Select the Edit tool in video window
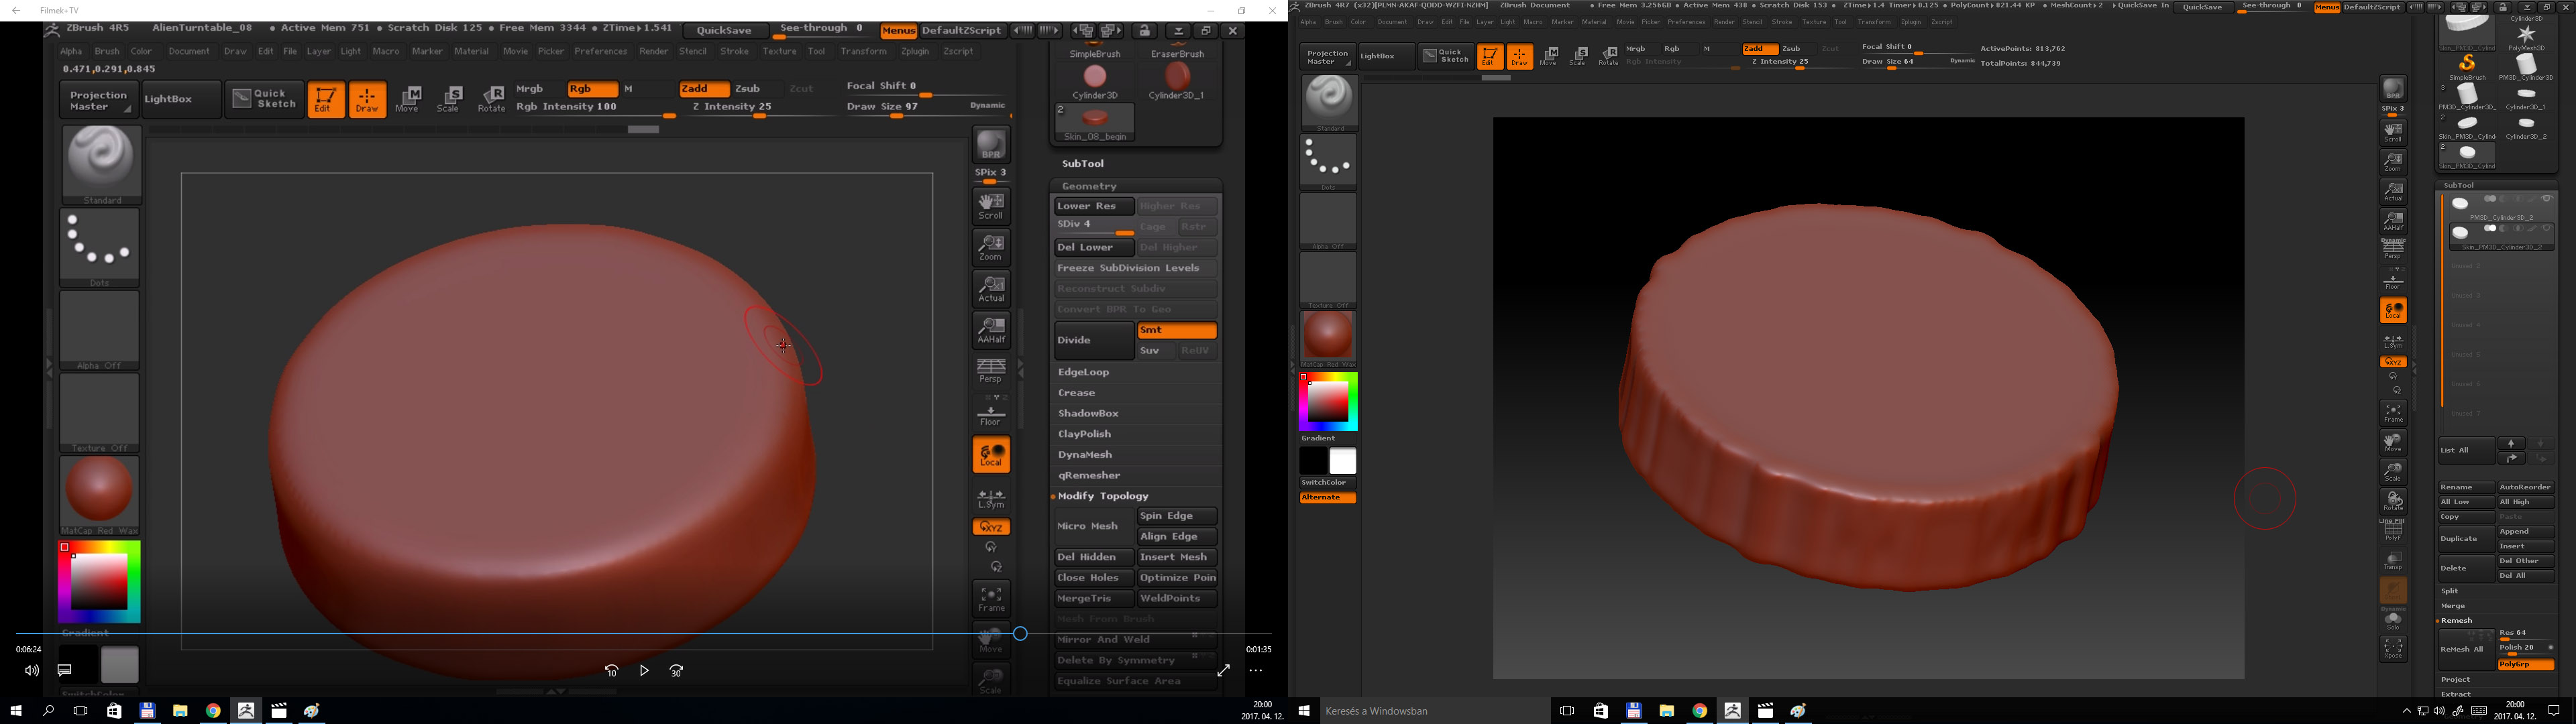 pos(325,99)
